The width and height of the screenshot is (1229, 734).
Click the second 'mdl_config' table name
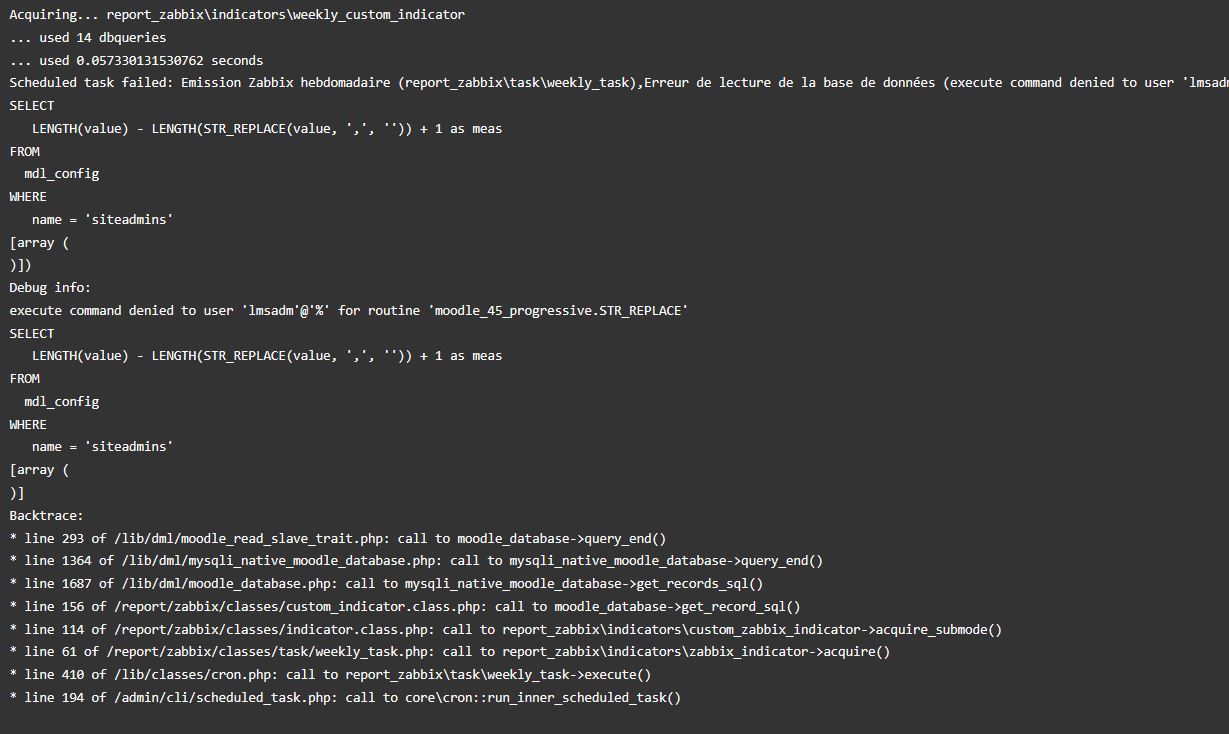click(62, 402)
